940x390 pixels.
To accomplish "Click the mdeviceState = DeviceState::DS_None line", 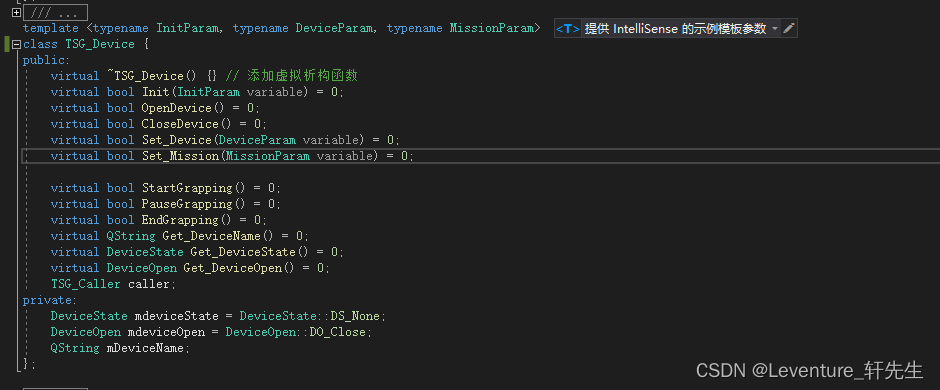I will (x=218, y=316).
